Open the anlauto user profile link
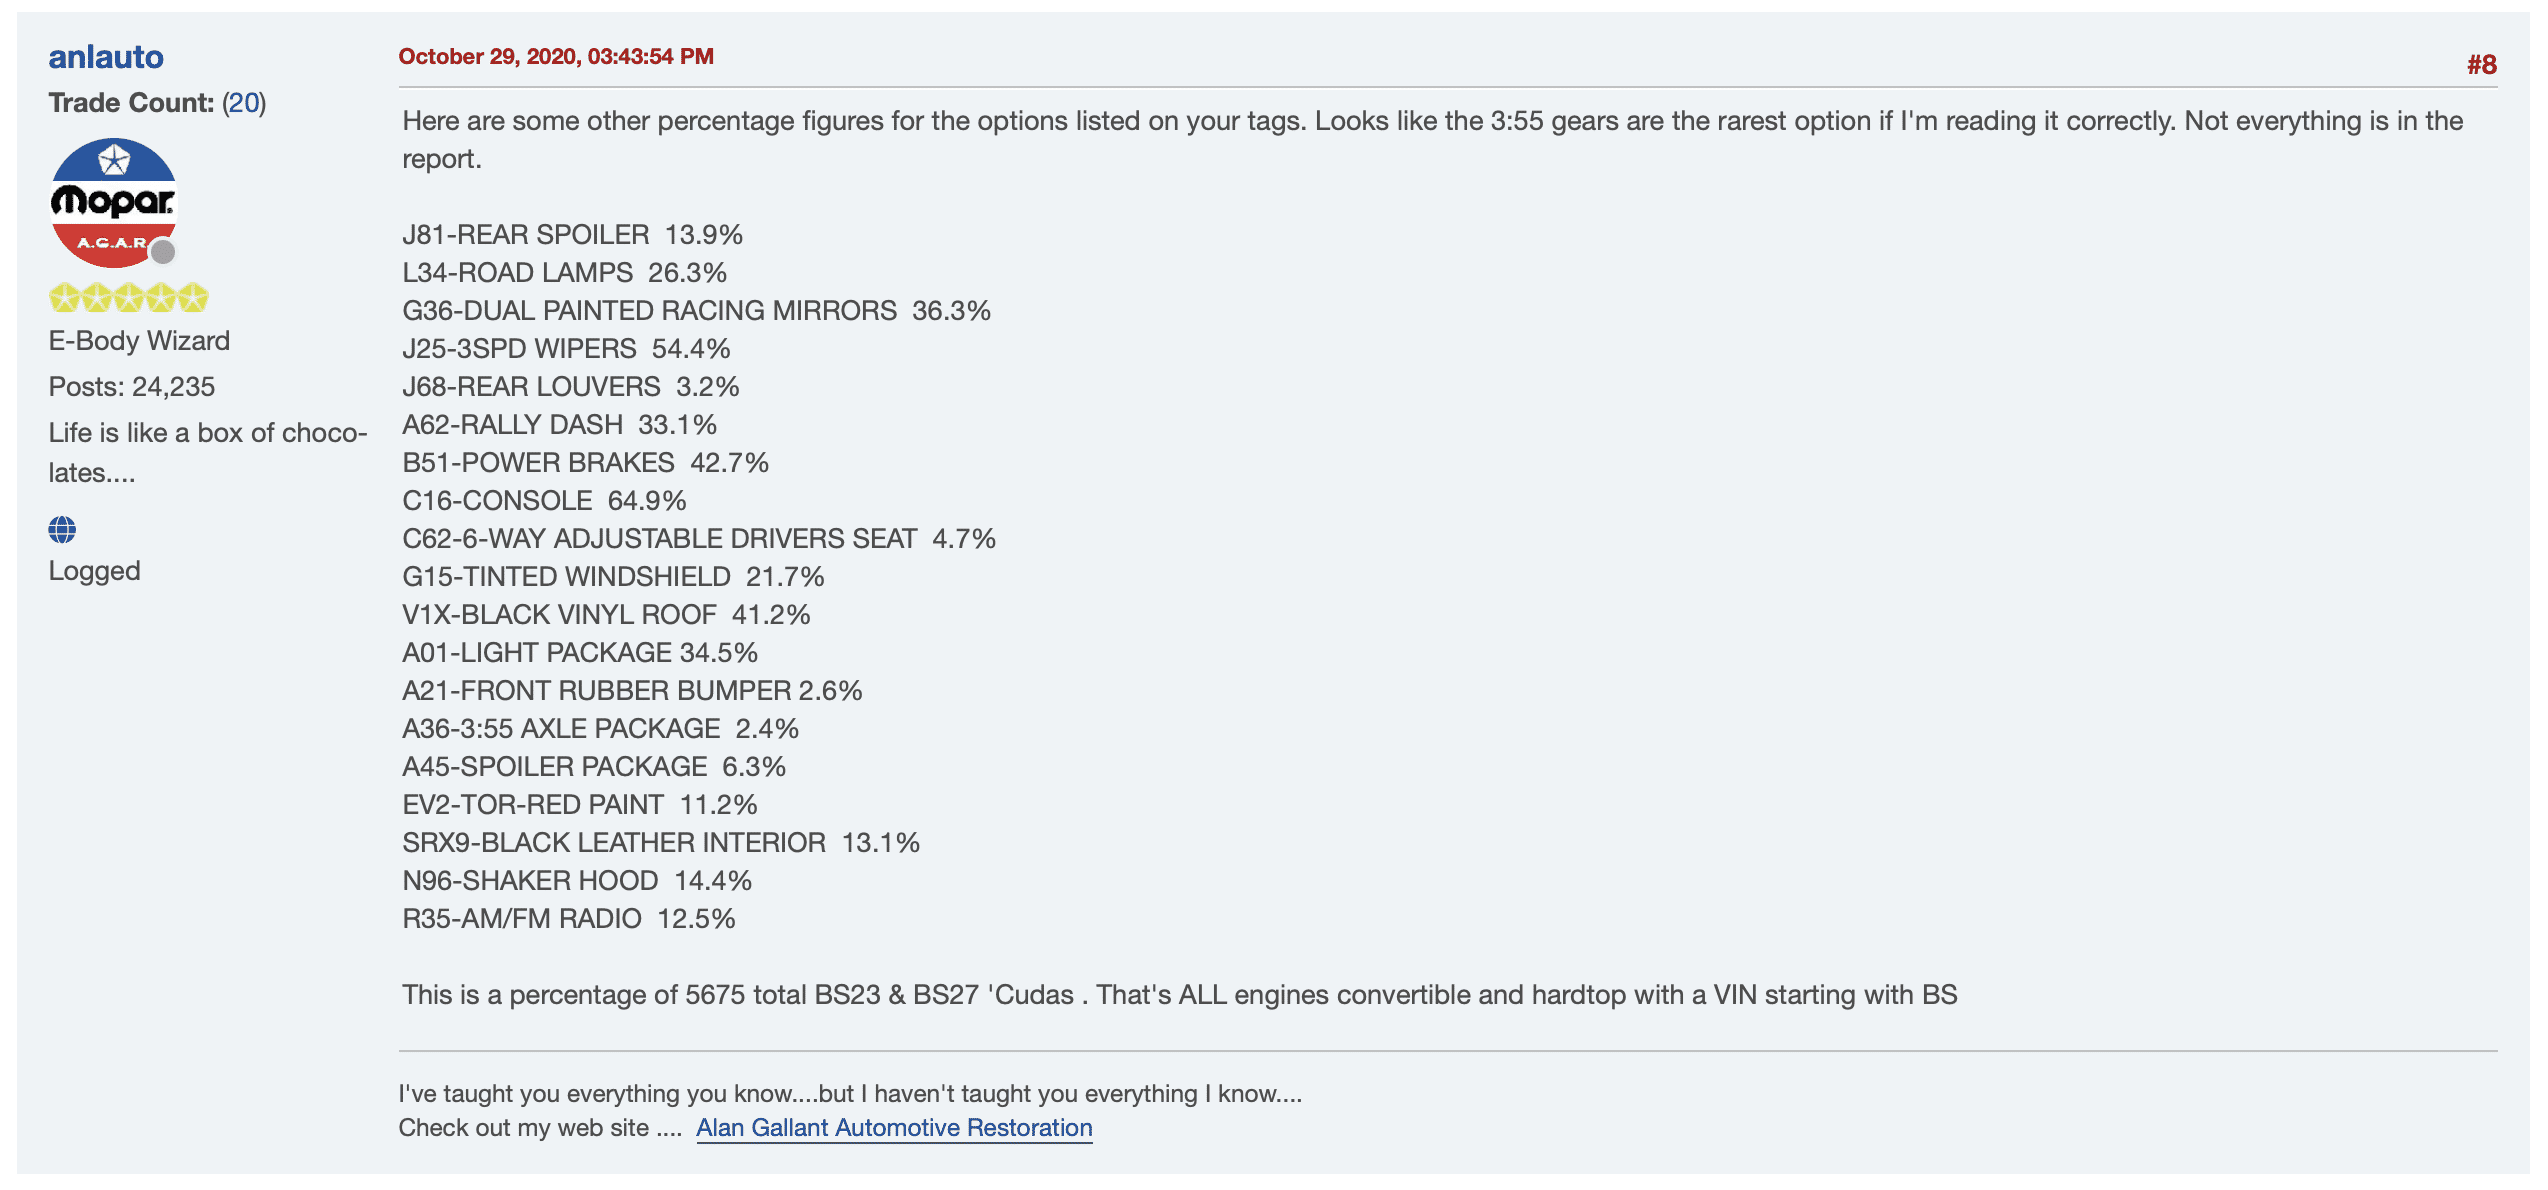The height and width of the screenshot is (1190, 2548). coord(106,57)
